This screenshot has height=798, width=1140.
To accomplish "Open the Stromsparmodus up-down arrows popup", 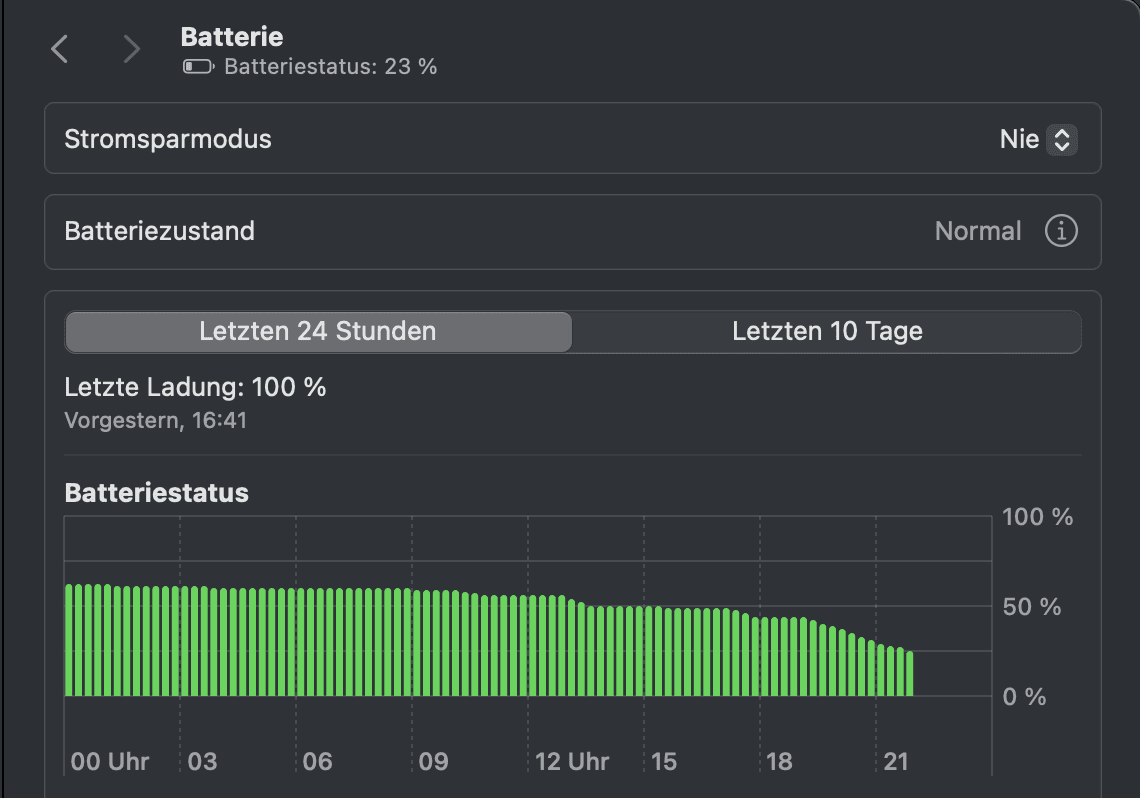I will (1061, 139).
